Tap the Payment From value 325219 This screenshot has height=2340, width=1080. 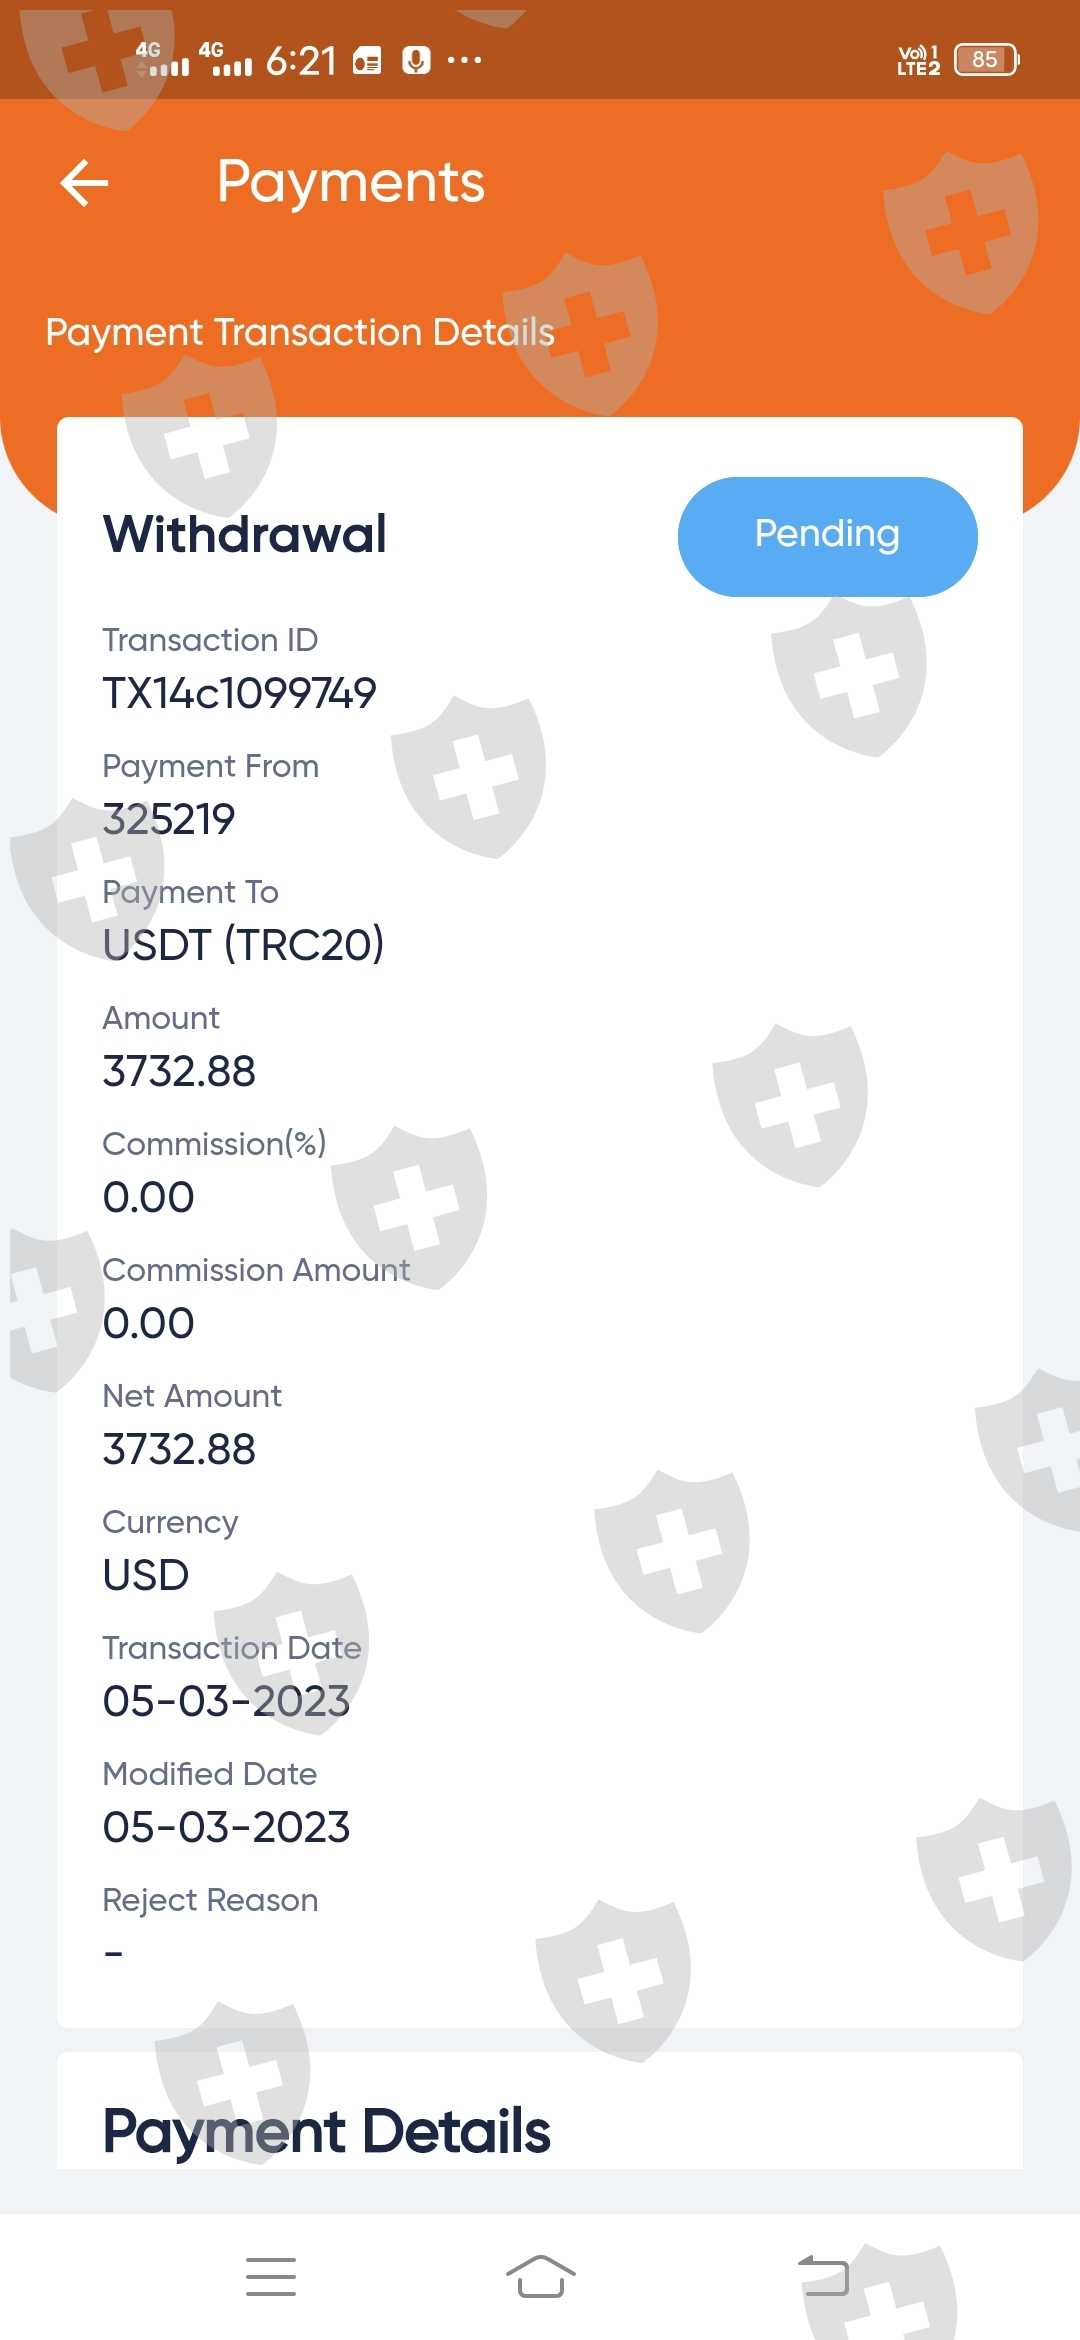(168, 819)
